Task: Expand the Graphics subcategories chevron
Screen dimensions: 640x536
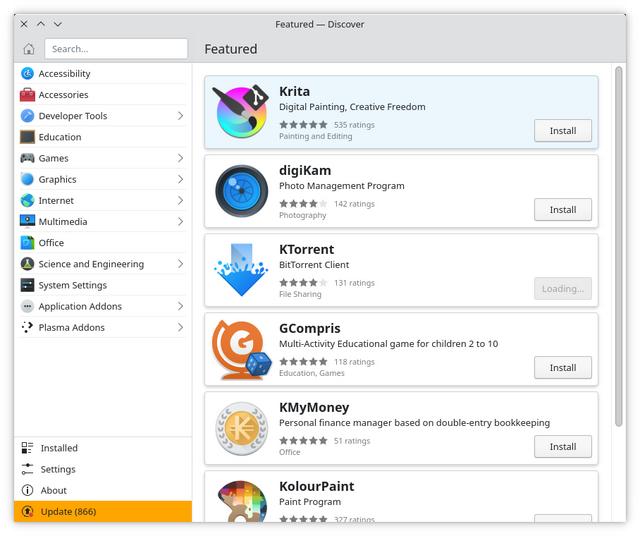Action: [180, 179]
